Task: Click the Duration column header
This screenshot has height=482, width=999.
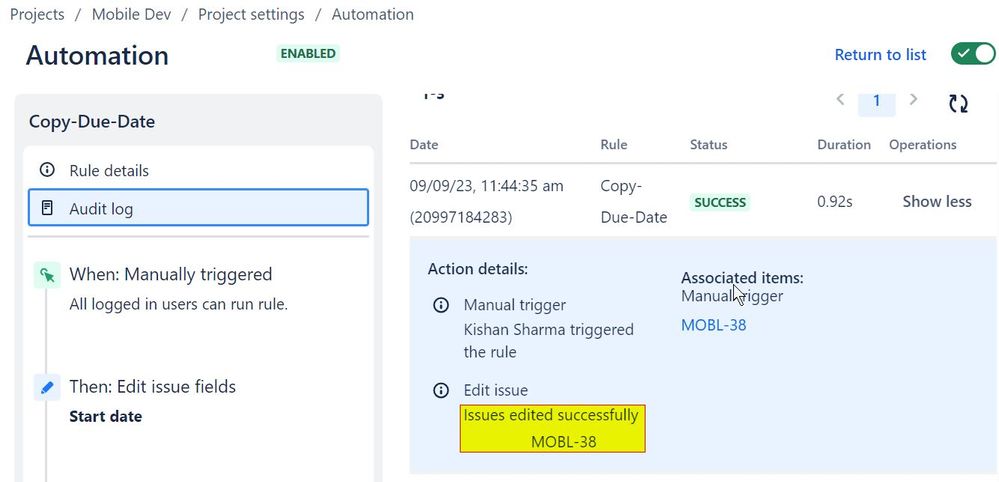Action: 844,145
